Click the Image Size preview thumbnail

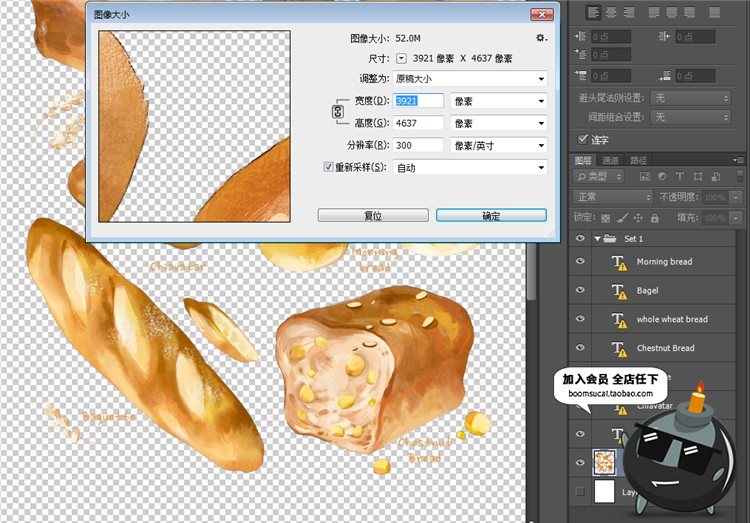tap(194, 126)
